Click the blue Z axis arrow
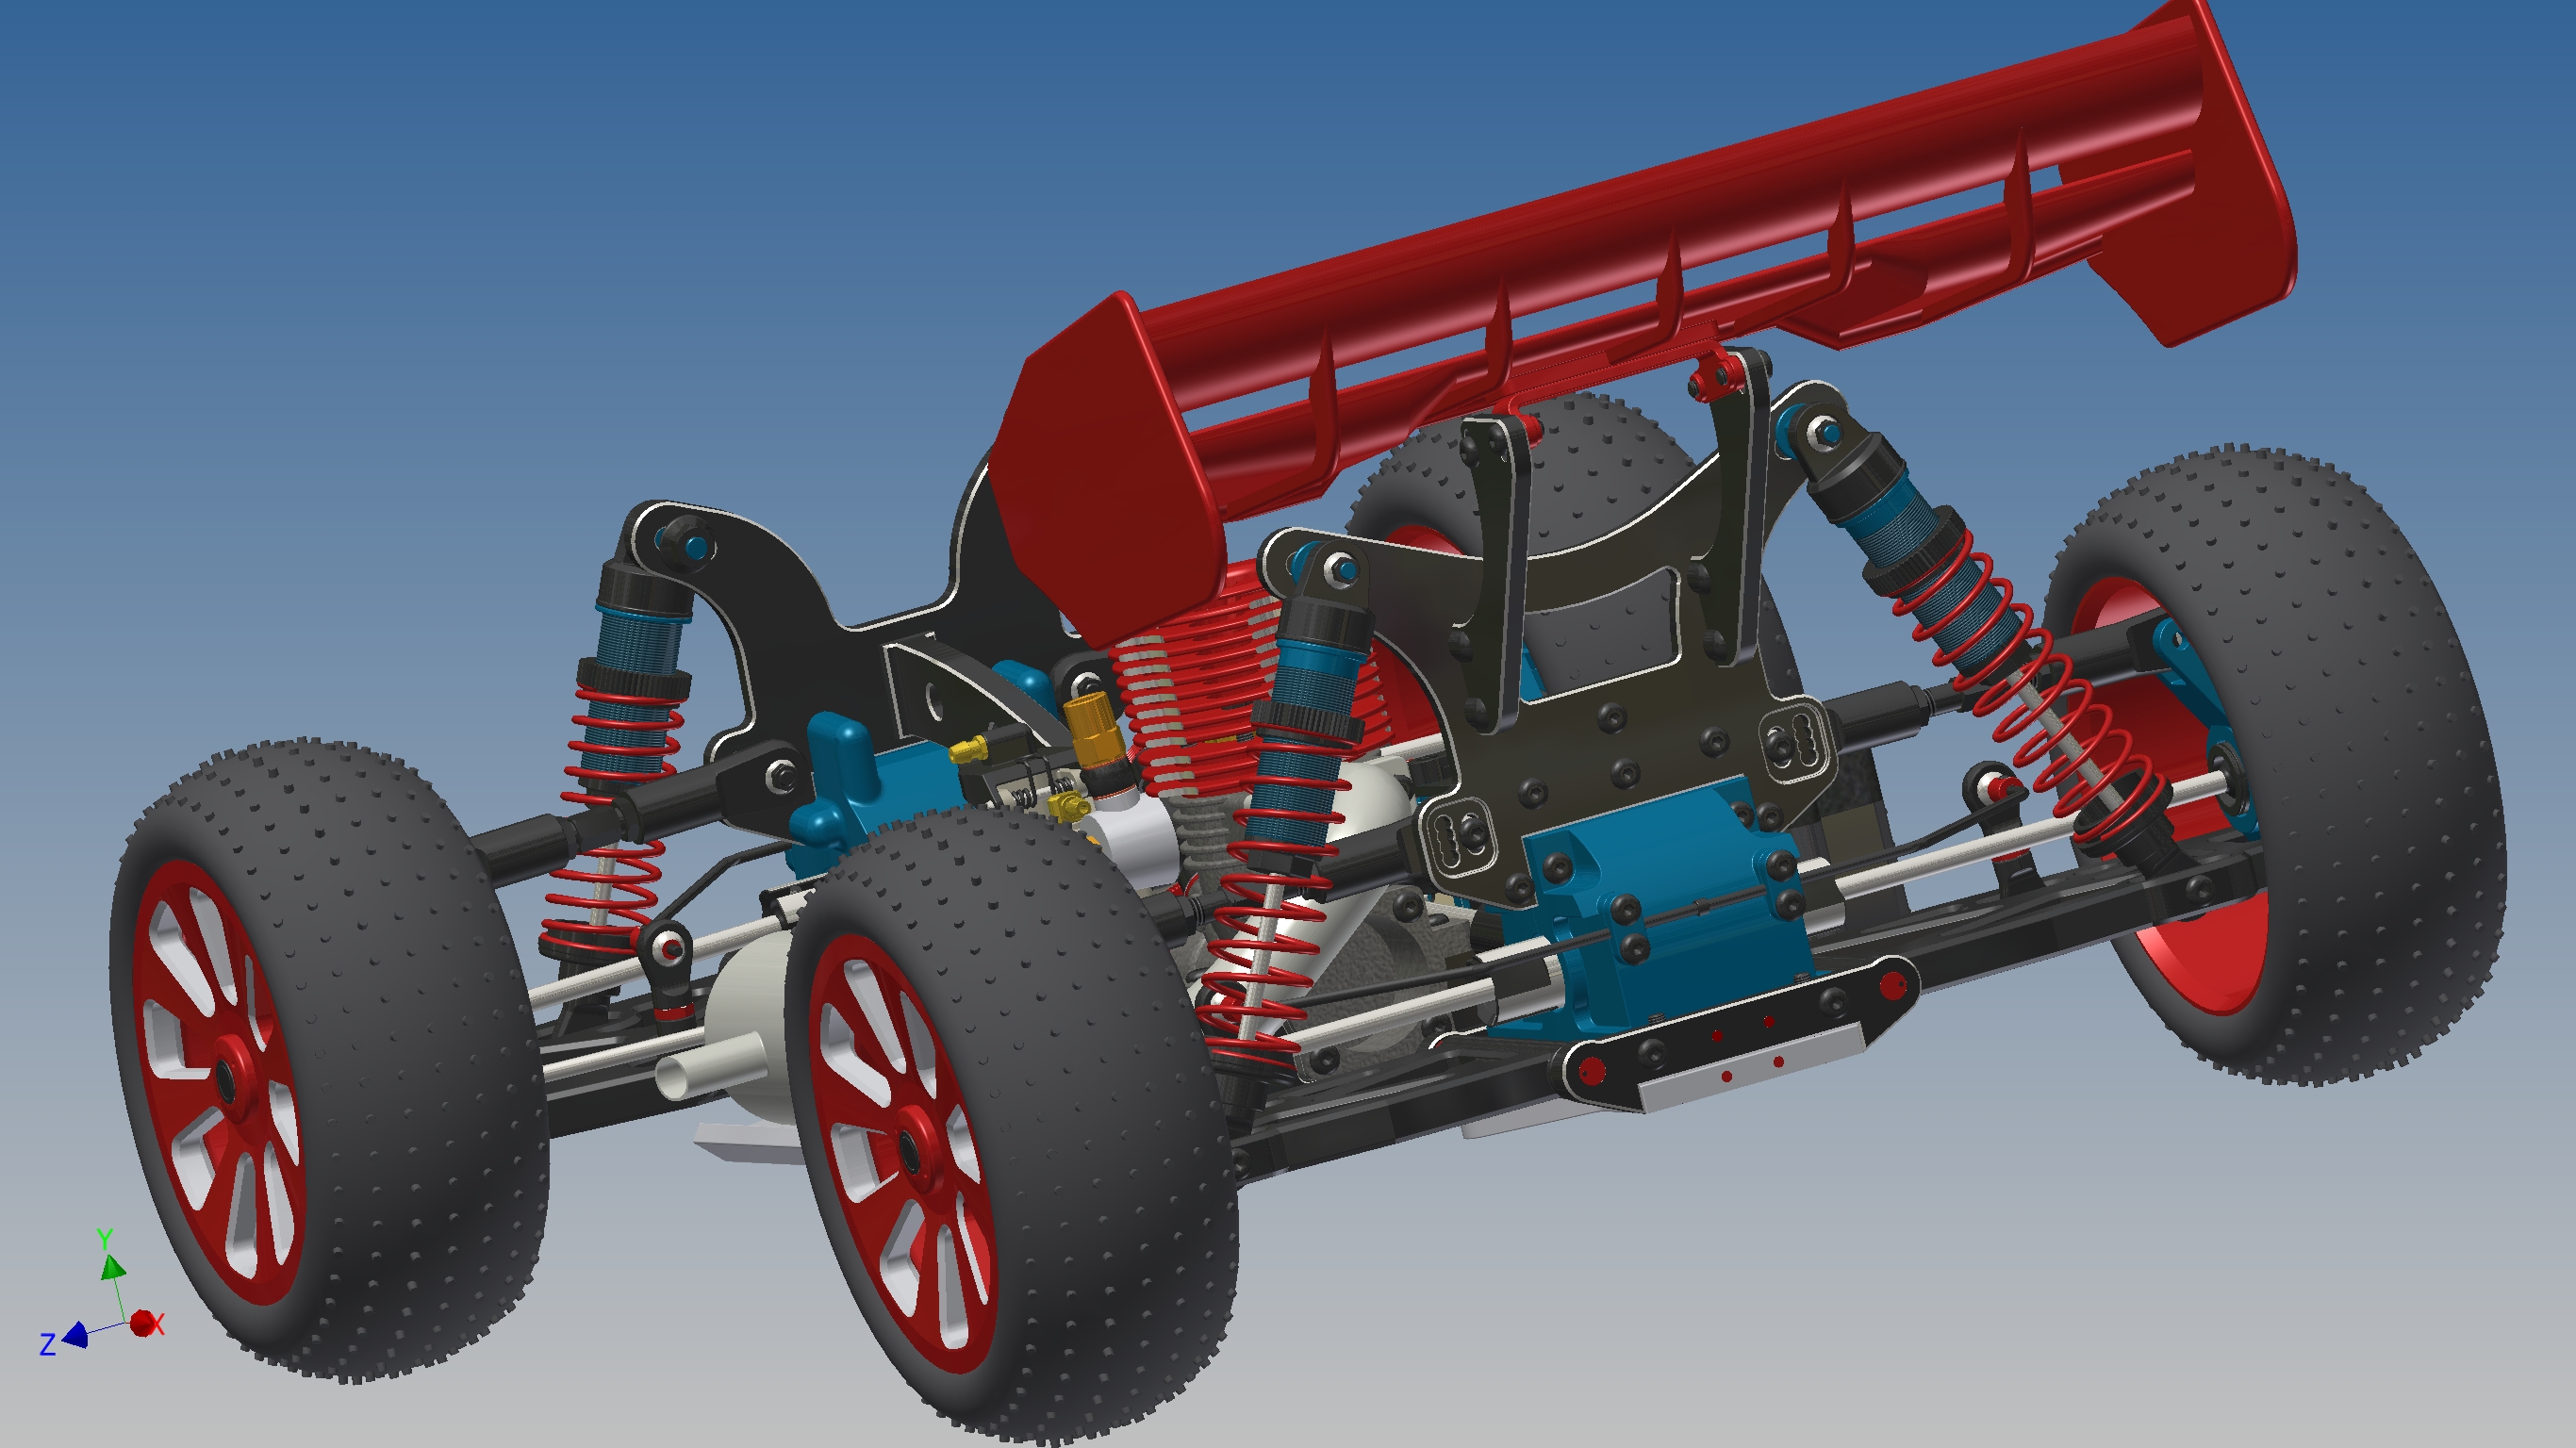Screen dimensions: 2576x1448 click(76, 1335)
